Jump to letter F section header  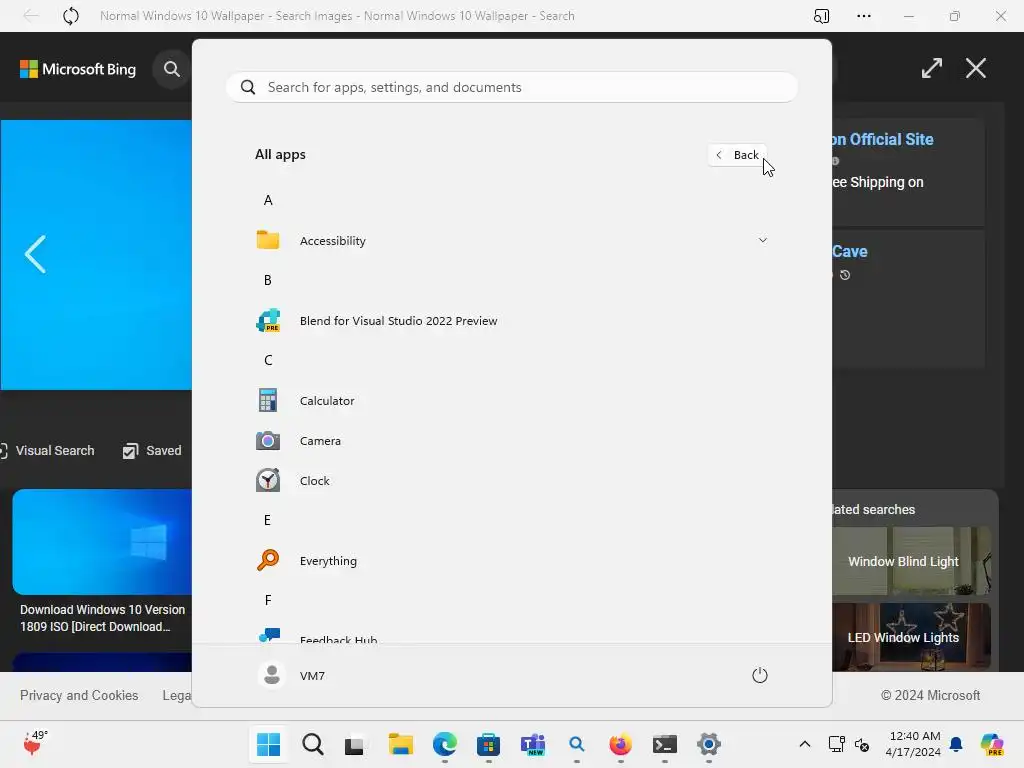pos(268,600)
